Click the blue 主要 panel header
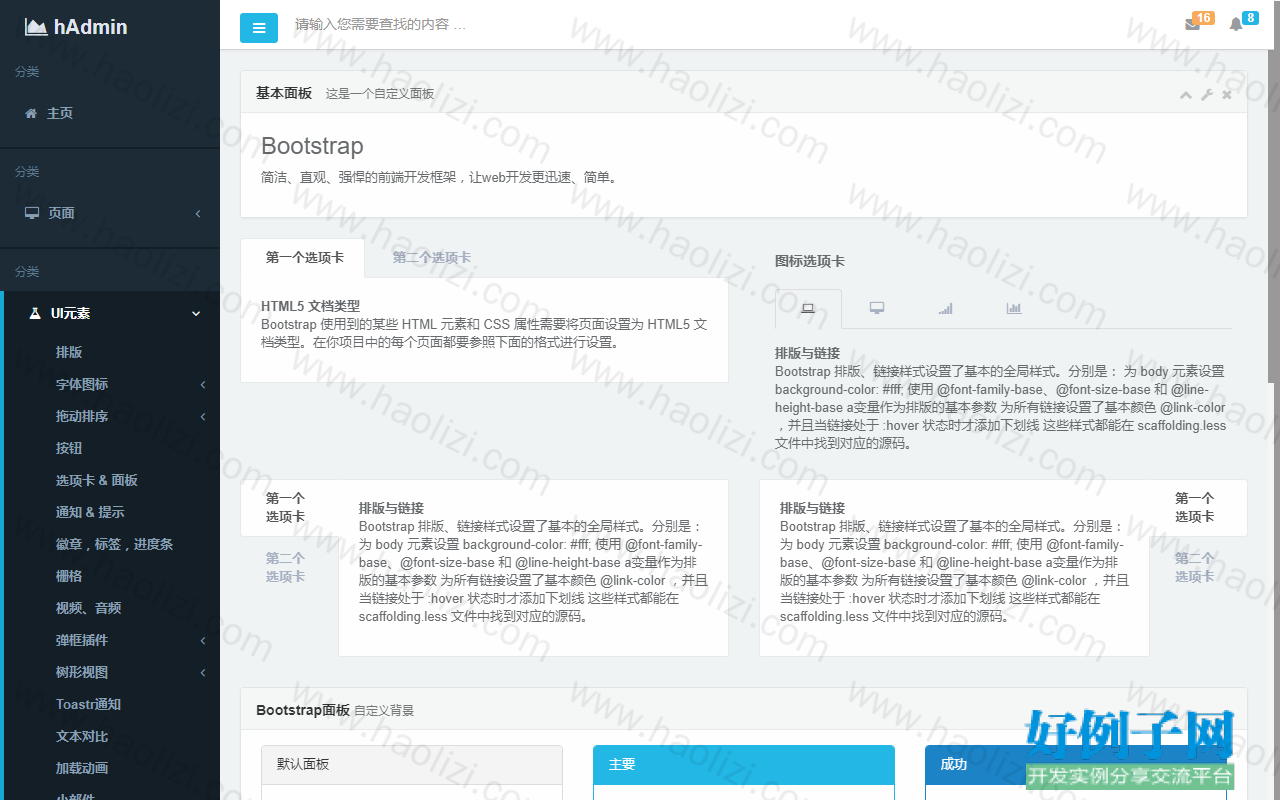The image size is (1280, 800). point(744,764)
